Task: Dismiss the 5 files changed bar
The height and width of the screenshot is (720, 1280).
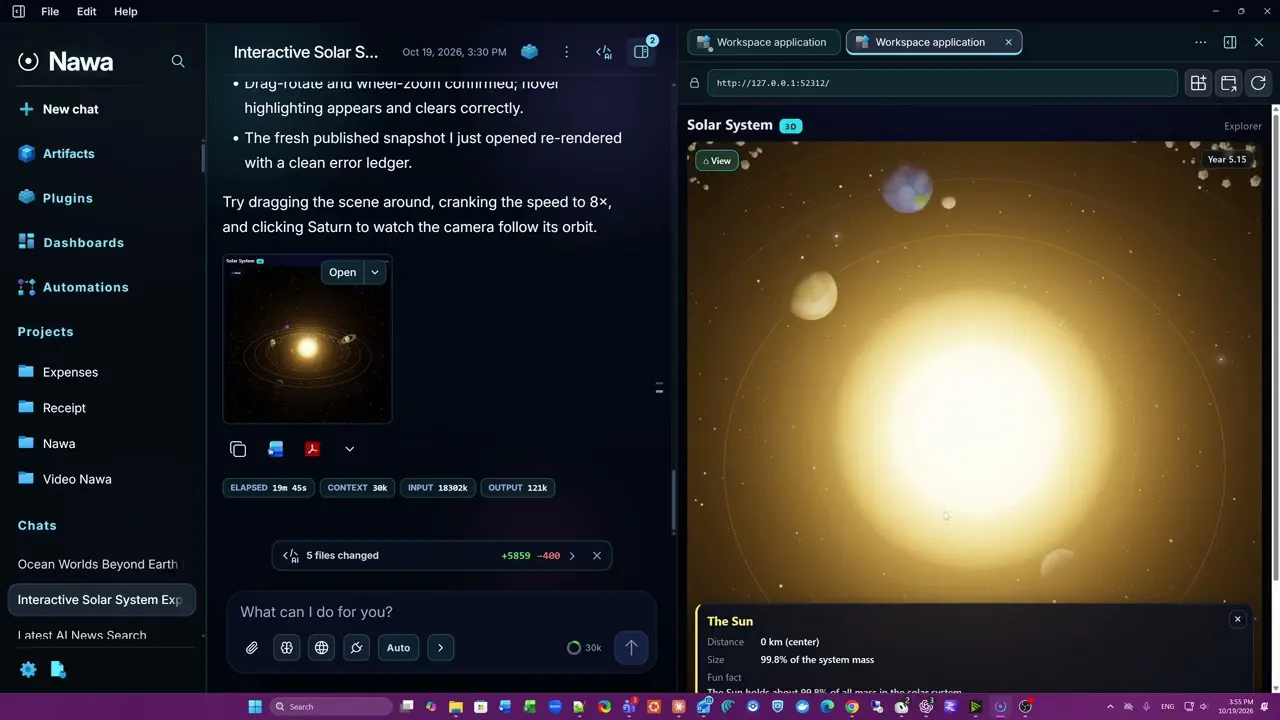Action: click(597, 556)
